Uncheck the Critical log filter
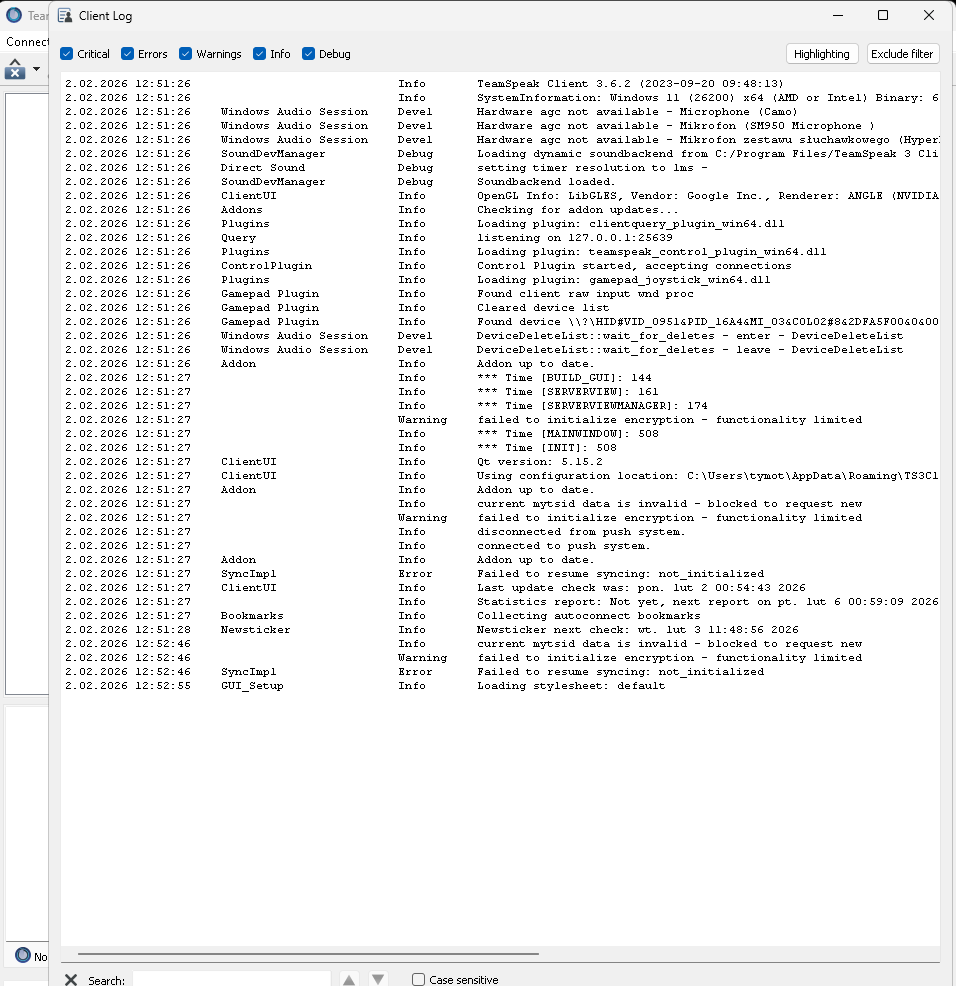The image size is (956, 986). click(x=67, y=54)
